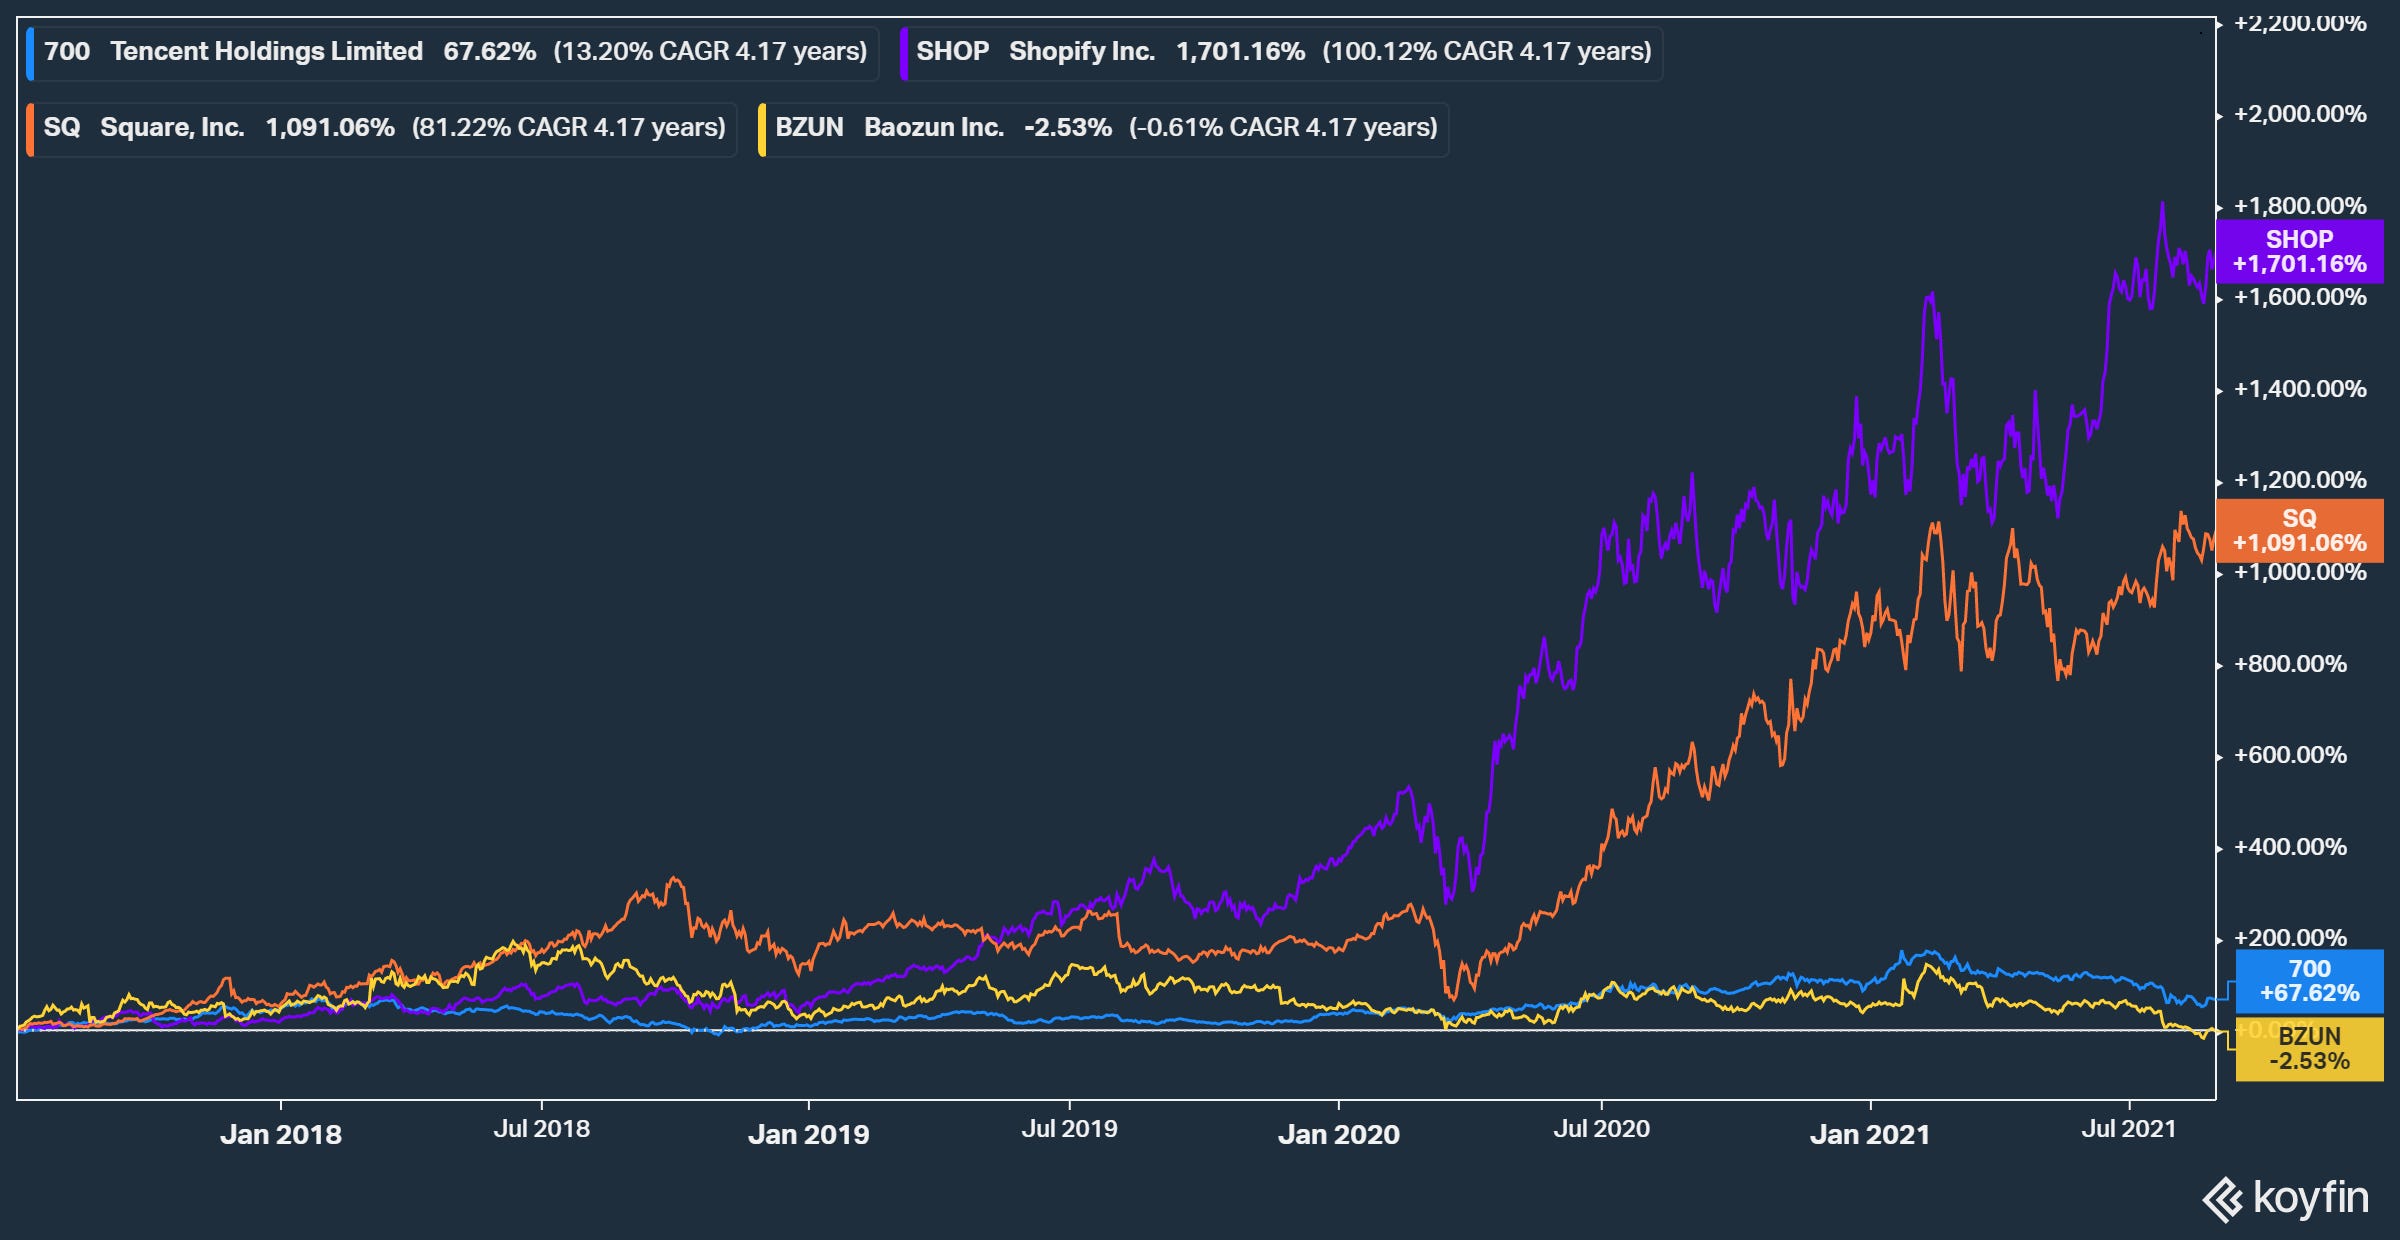Viewport: 2400px width, 1240px height.
Task: Click the +1,600.00% y-axis label
Action: (x=2300, y=297)
